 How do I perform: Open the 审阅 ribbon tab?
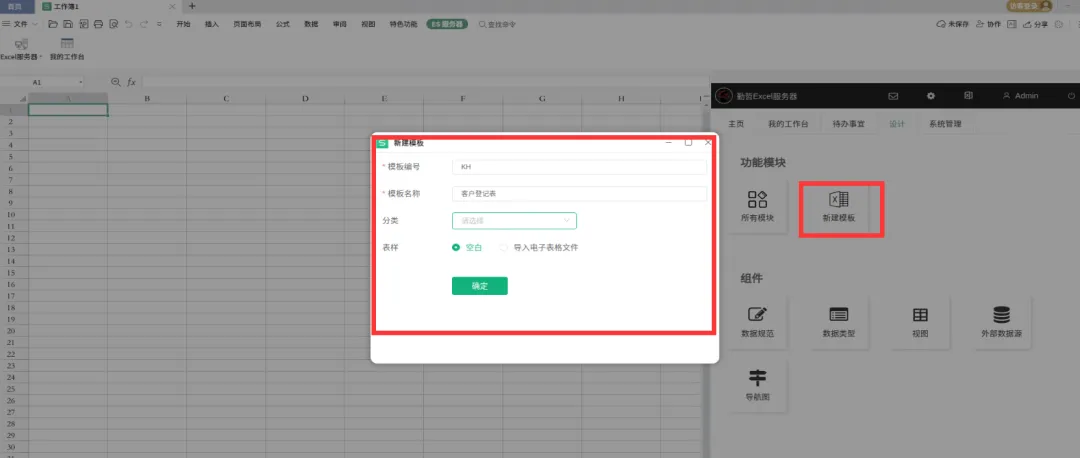[x=340, y=24]
